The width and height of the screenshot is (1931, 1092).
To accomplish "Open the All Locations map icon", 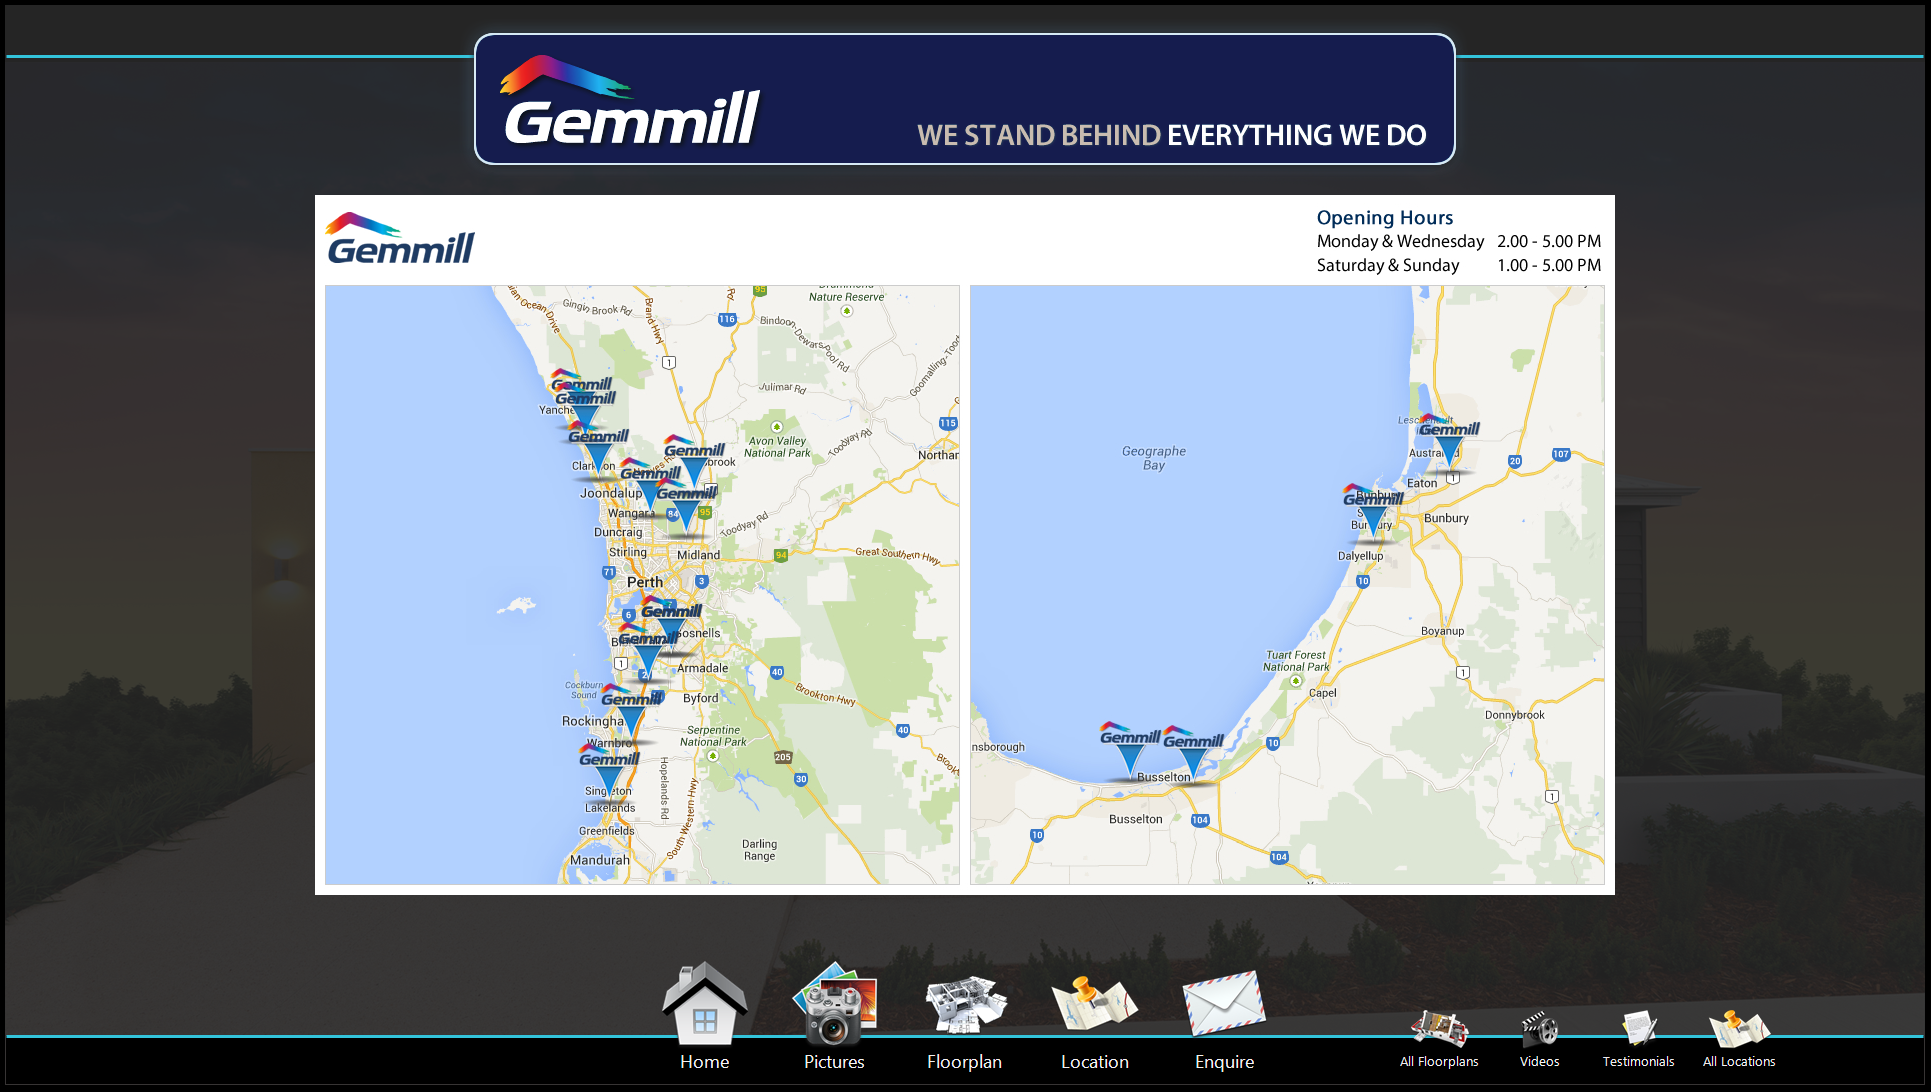I will (1739, 1028).
